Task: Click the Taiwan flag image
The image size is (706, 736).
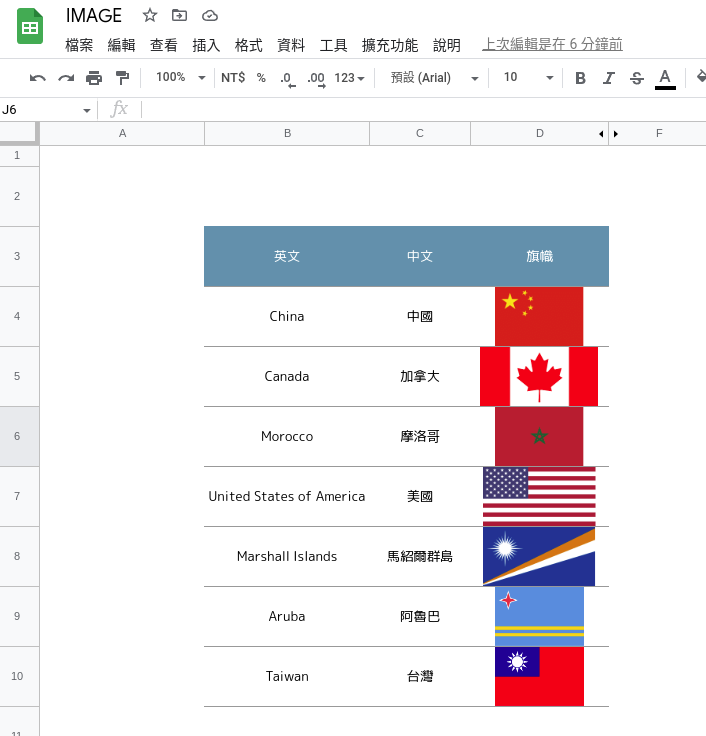Action: tap(539, 676)
